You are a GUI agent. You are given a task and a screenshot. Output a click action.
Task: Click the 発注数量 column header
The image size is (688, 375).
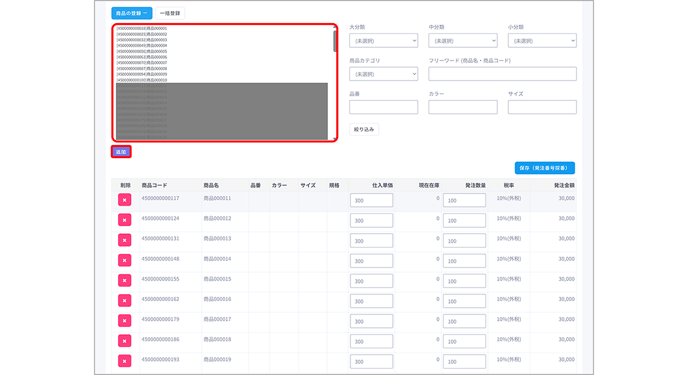pos(475,186)
